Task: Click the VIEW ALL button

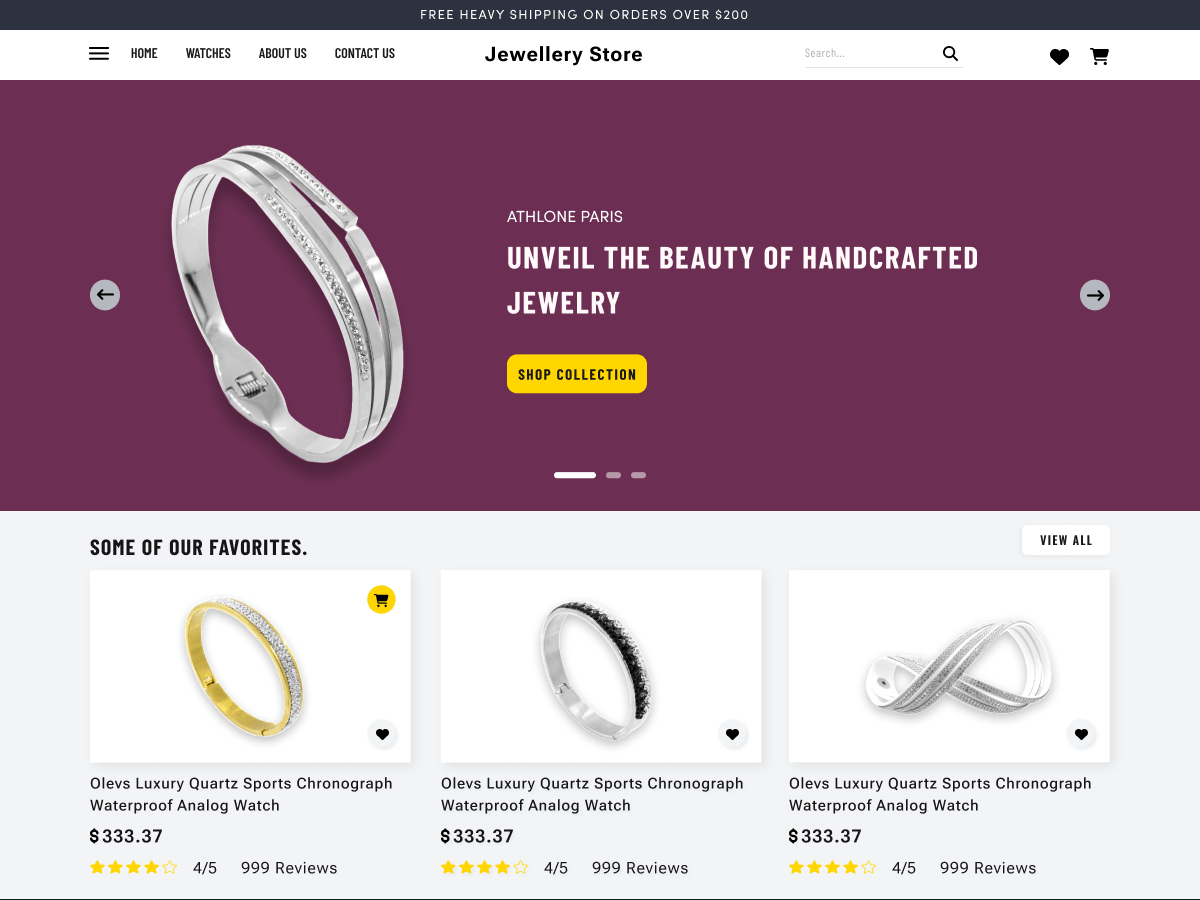Action: tap(1065, 539)
